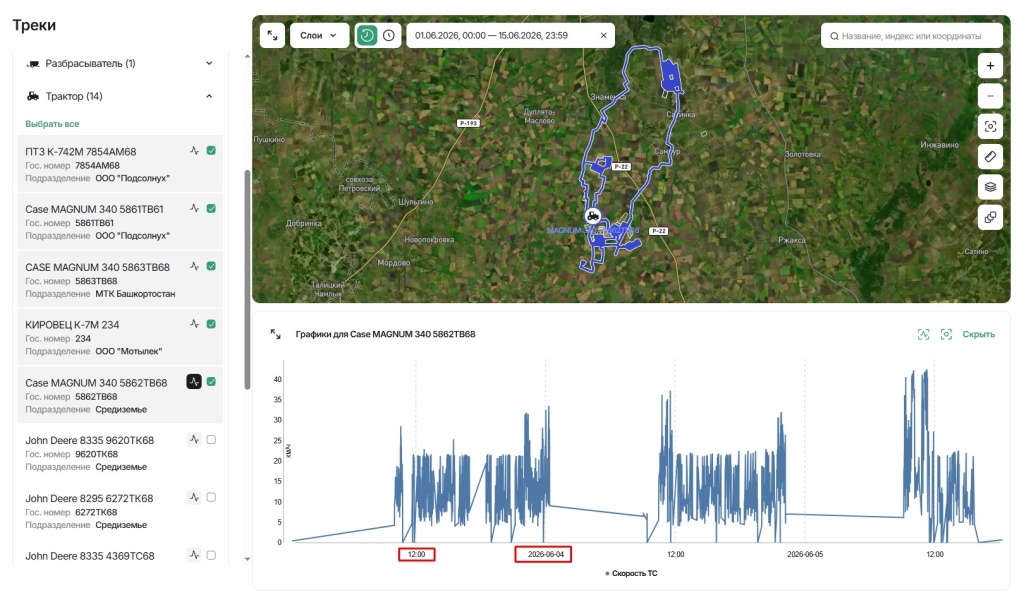Click Скрыть to hide graphs
Image resolution: width=1024 pixels, height=600 pixels.
[x=978, y=334]
